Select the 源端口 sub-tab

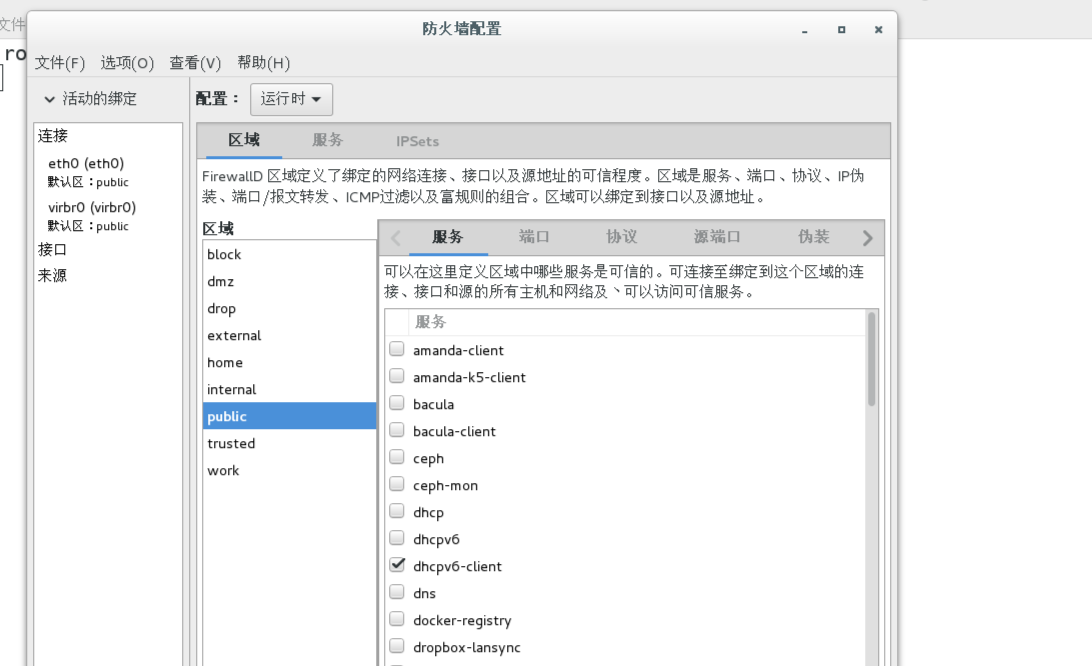pos(717,237)
